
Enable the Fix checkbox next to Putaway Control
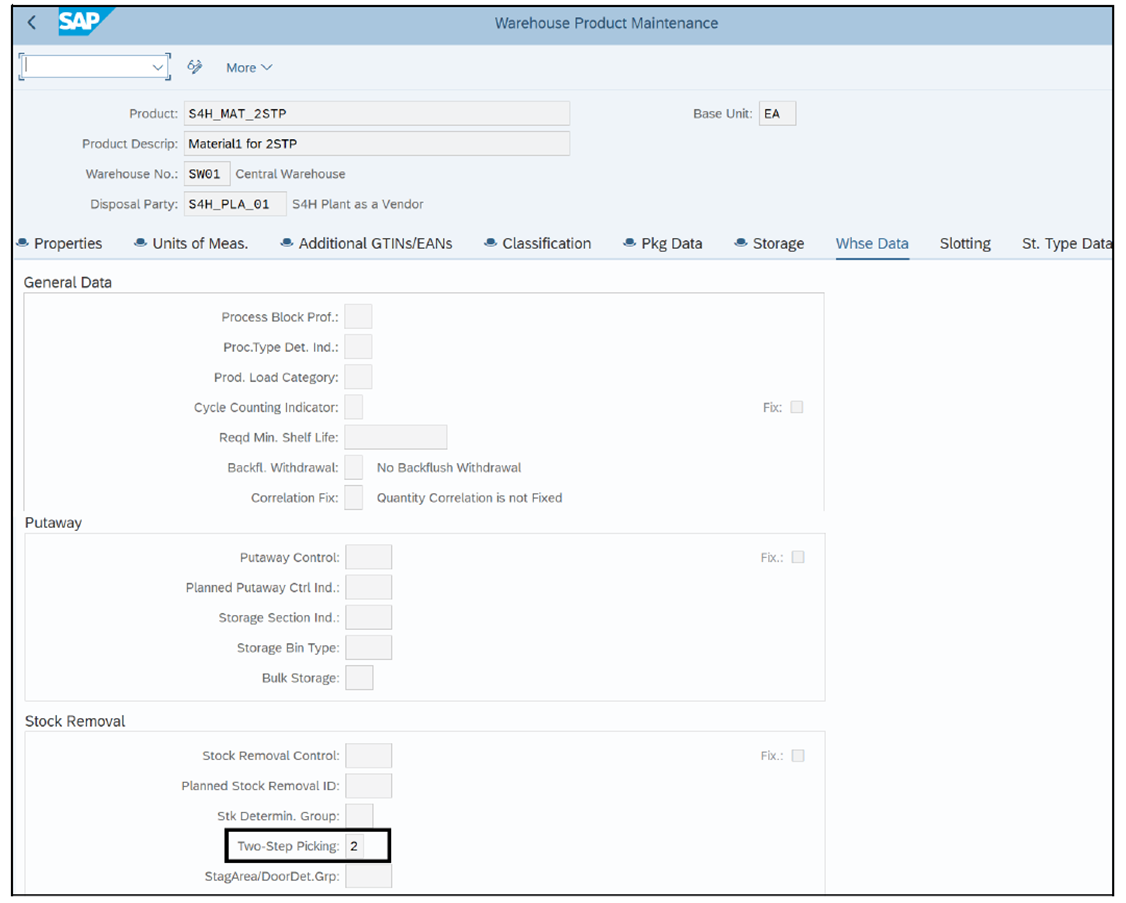(797, 556)
